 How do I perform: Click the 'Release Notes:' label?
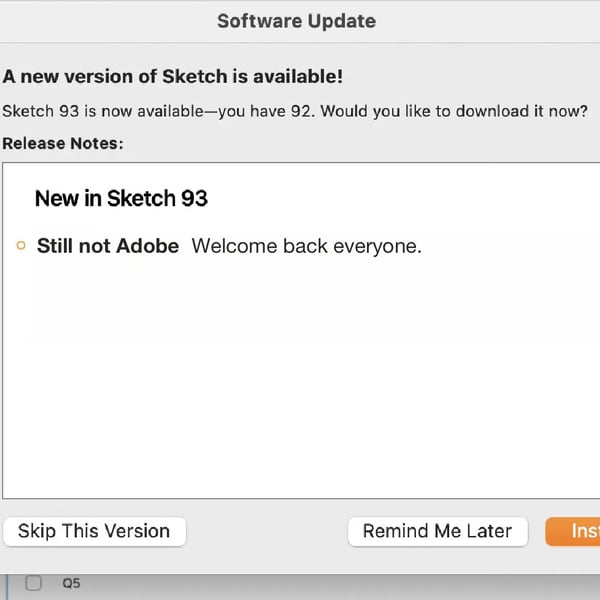[x=63, y=143]
